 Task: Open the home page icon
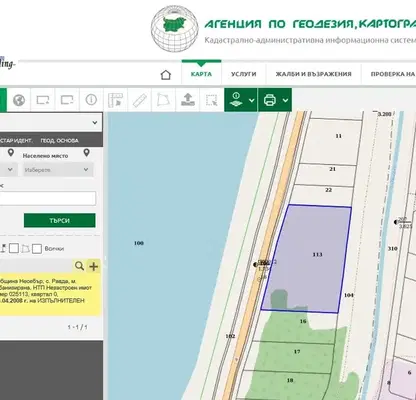pyautogui.click(x=166, y=75)
